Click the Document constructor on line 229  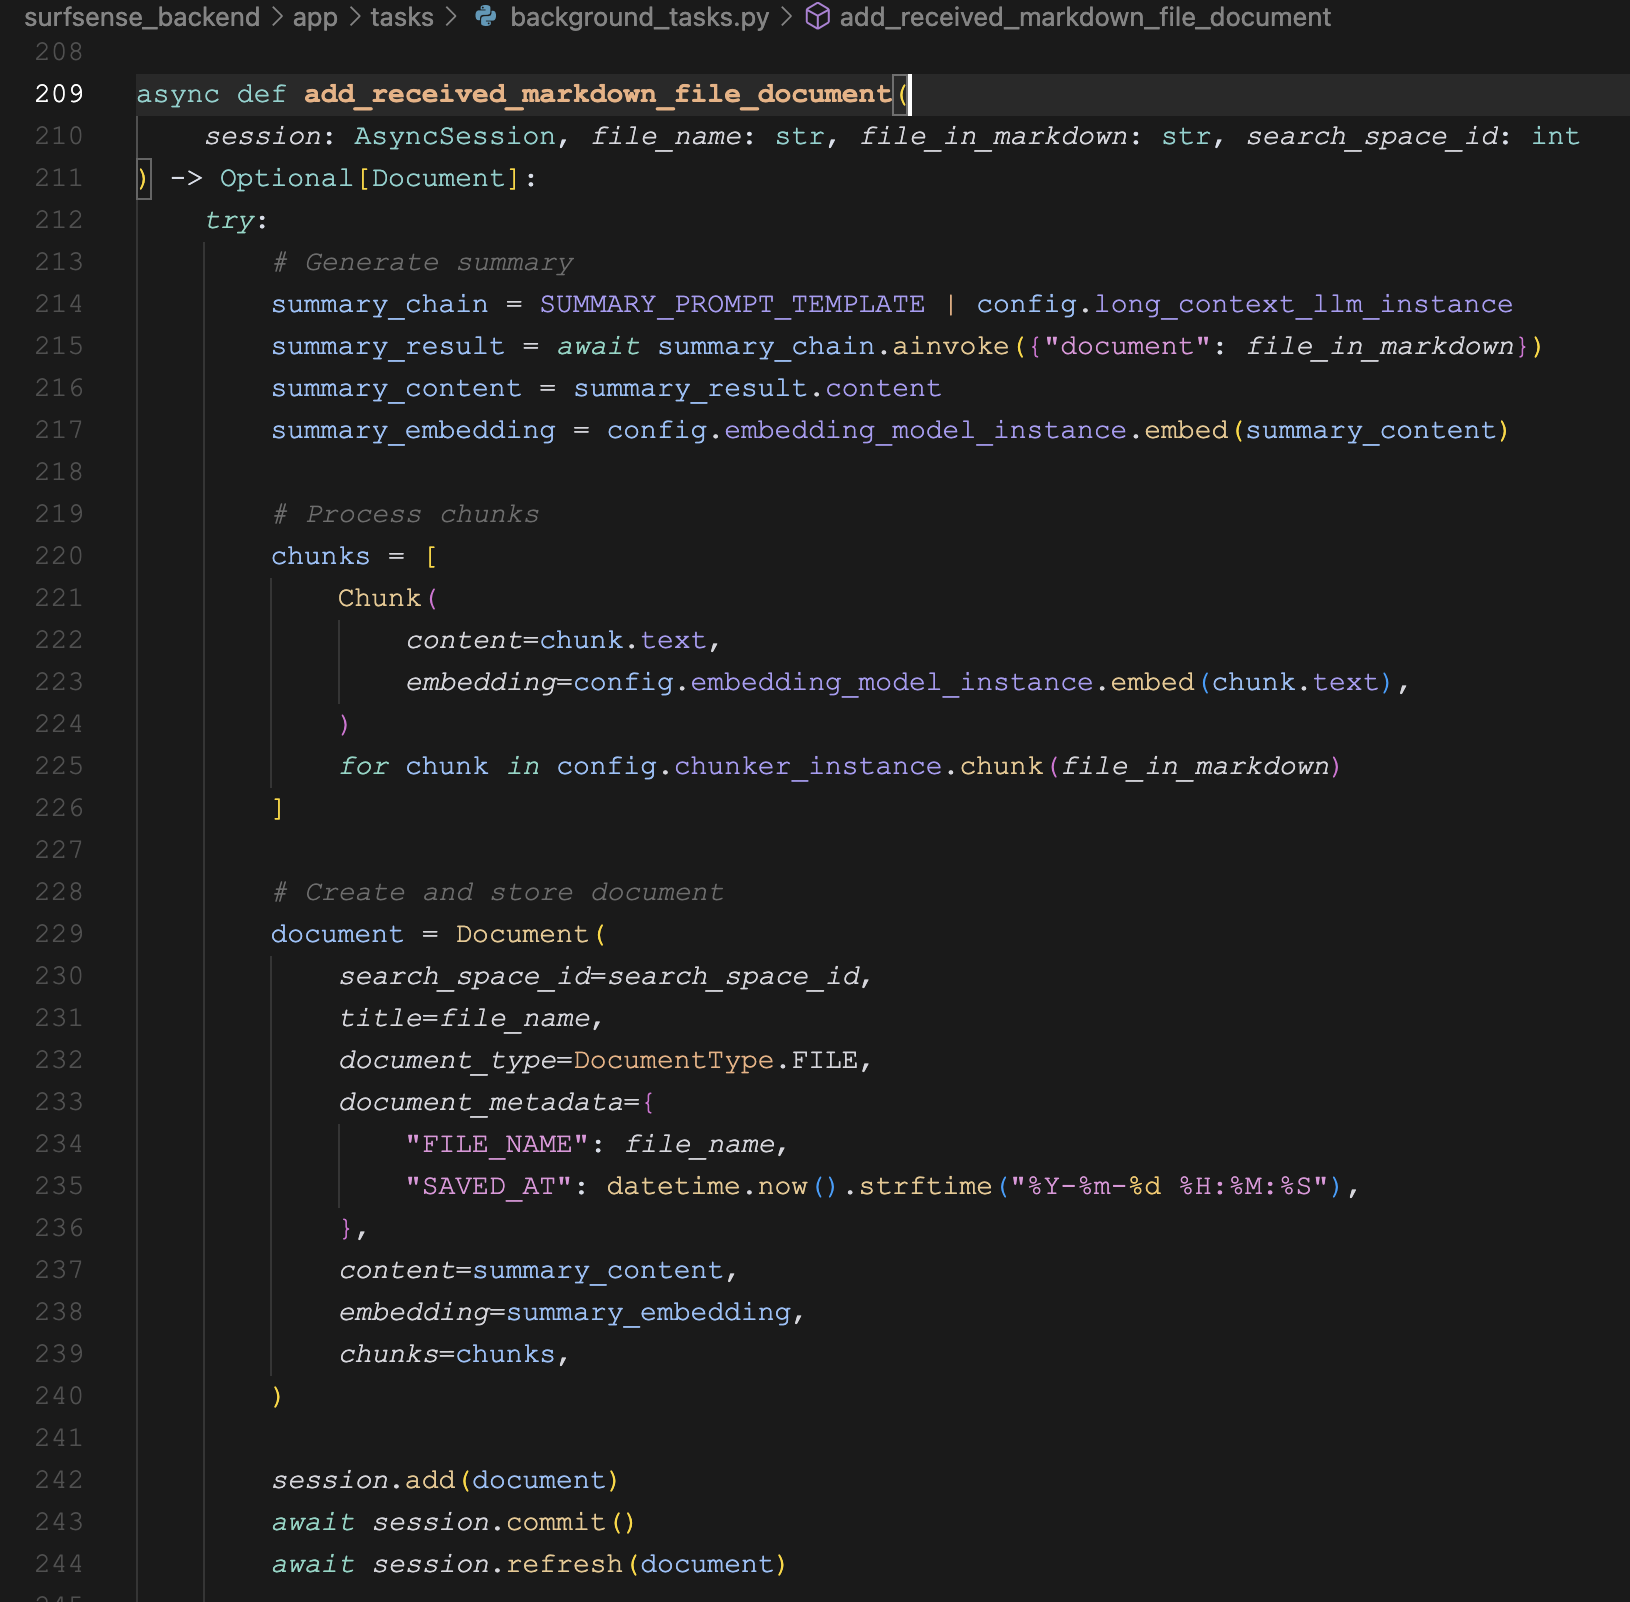pos(522,934)
